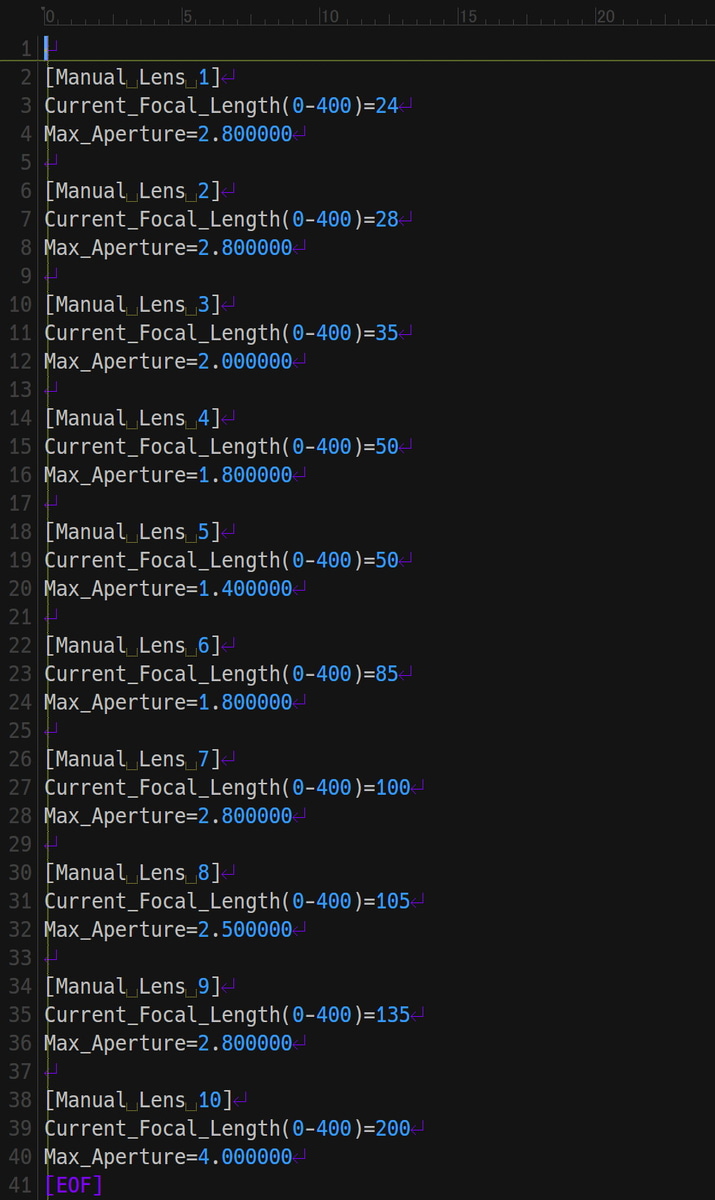Click focal length value 100

click(x=393, y=788)
